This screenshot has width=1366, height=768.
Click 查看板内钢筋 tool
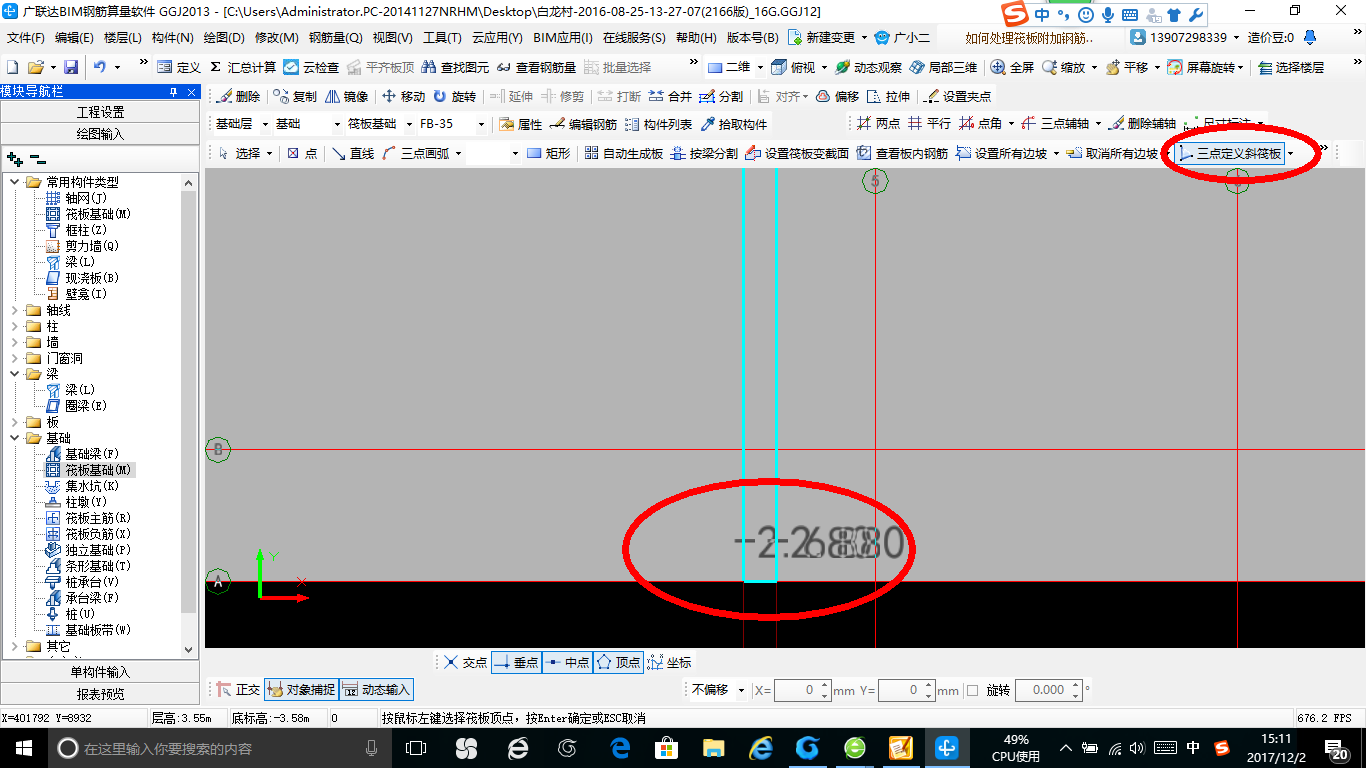902,153
